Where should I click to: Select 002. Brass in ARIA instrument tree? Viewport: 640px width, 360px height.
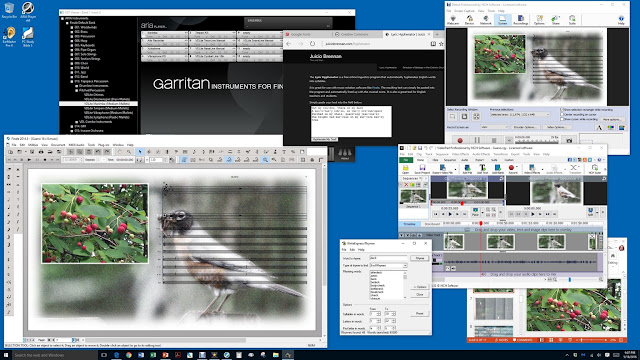(81, 32)
